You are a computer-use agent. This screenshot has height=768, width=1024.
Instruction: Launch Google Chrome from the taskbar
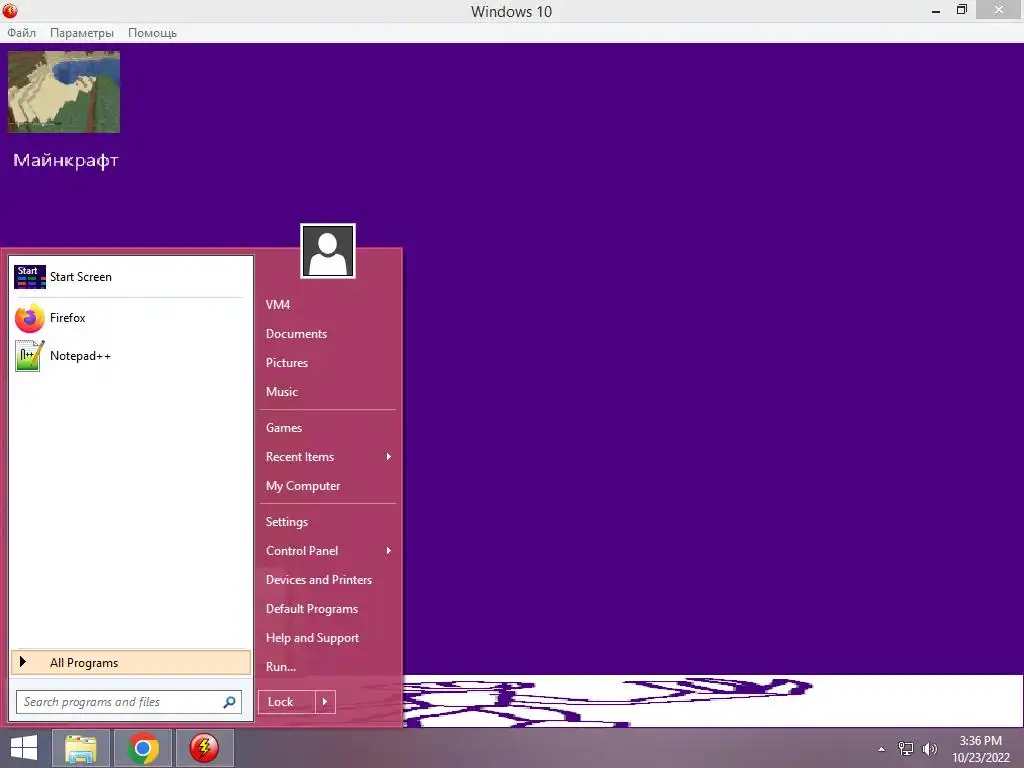point(143,748)
